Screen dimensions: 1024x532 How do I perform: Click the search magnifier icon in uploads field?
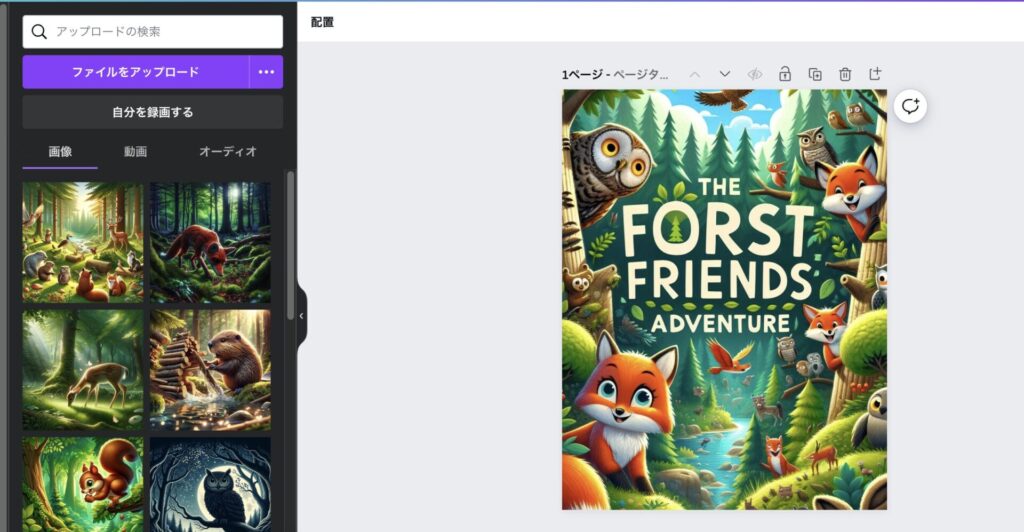click(39, 31)
